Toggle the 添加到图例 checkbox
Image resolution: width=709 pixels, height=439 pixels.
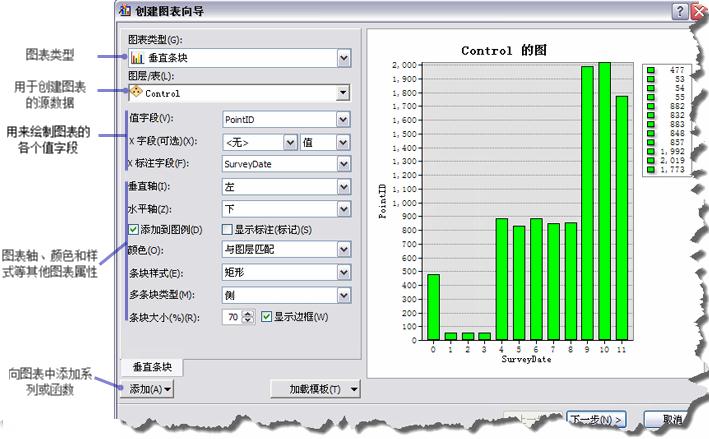(x=133, y=229)
